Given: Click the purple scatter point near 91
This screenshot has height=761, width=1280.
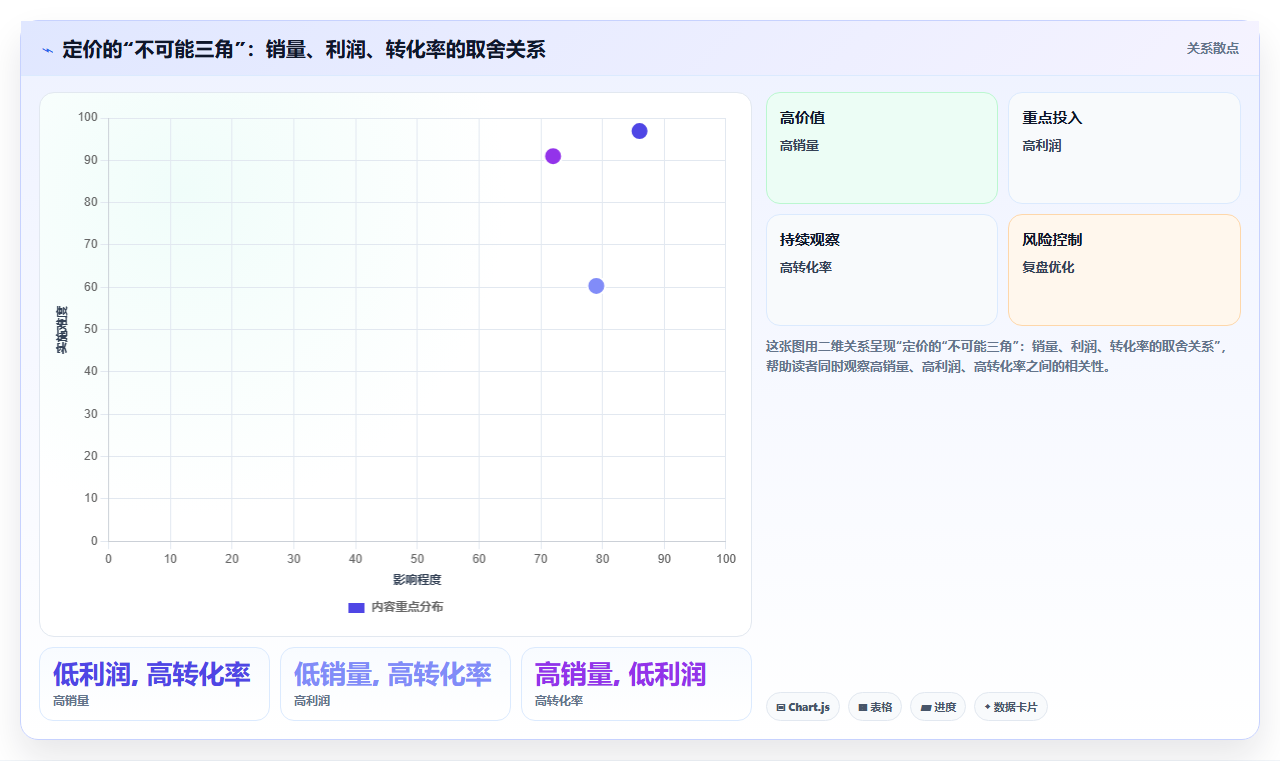Looking at the screenshot, I should coord(553,156).
